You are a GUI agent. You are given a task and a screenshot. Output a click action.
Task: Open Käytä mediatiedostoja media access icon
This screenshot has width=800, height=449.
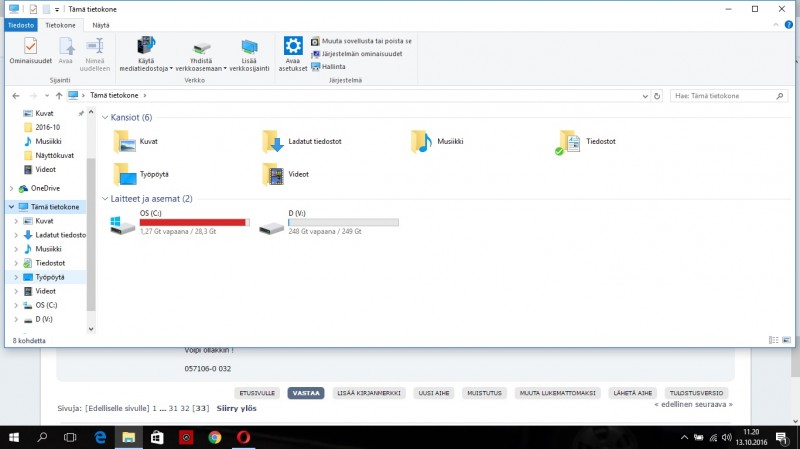tap(146, 46)
